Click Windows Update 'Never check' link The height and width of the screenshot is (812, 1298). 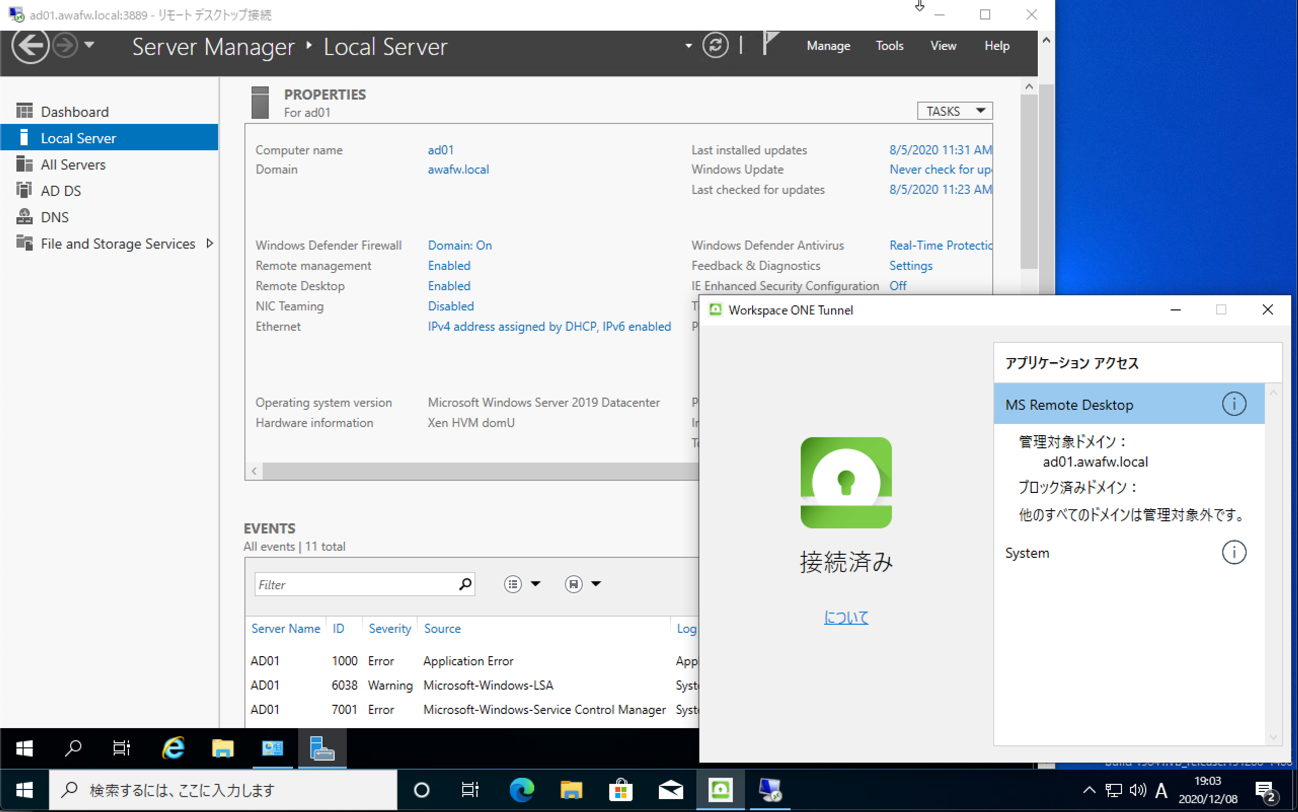coord(940,169)
